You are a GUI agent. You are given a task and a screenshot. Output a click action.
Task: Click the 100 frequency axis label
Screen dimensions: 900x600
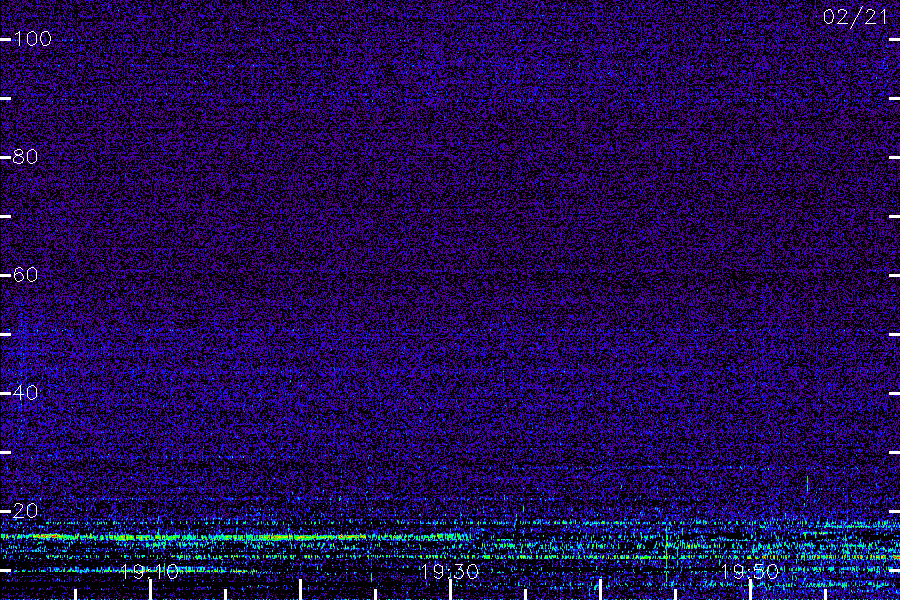point(32,39)
